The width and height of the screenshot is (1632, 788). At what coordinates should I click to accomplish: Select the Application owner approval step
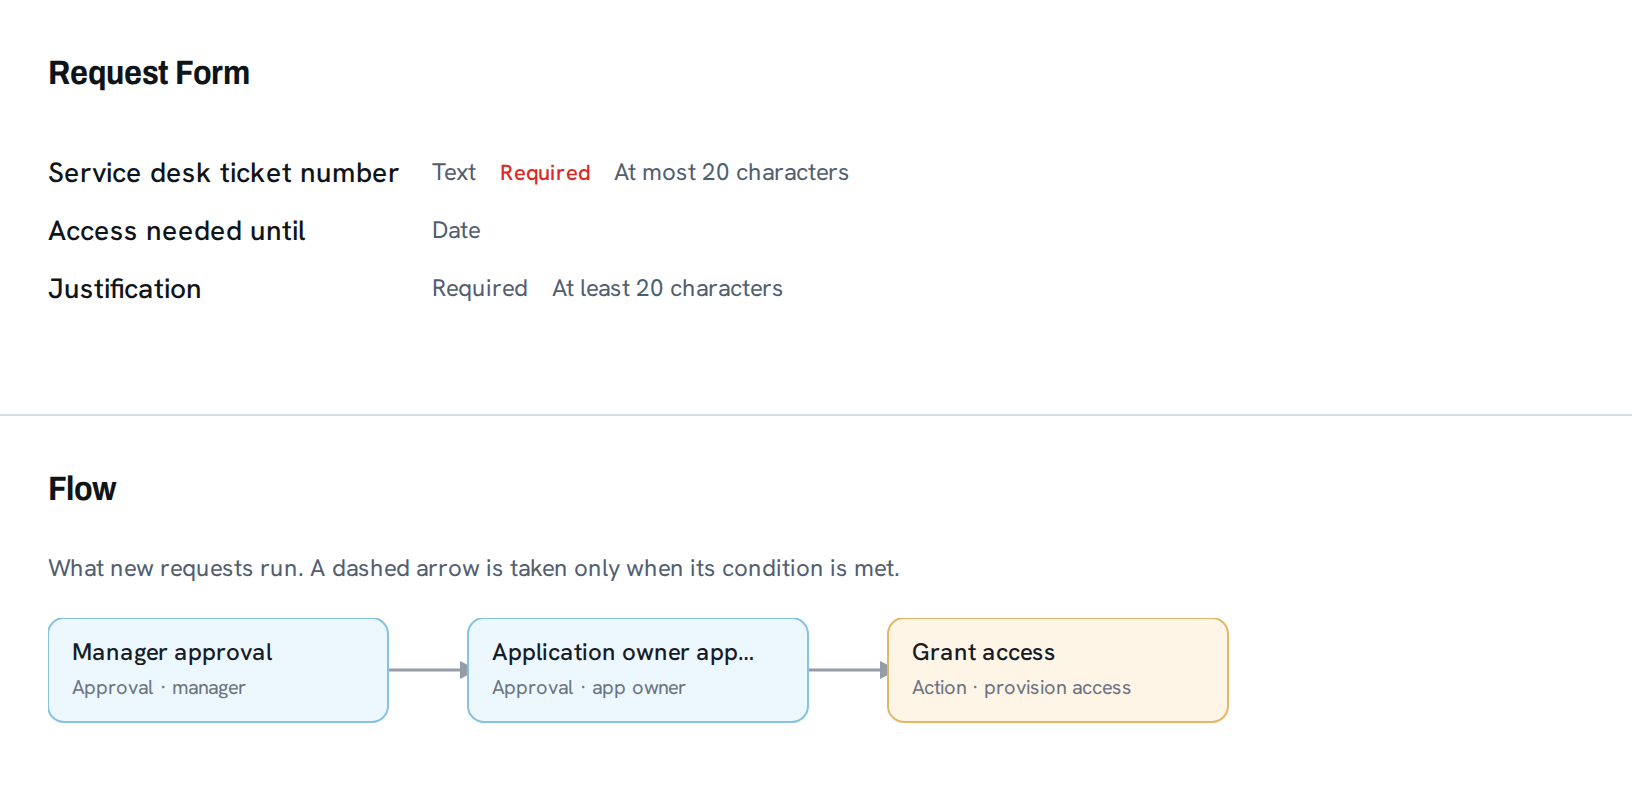tap(638, 670)
